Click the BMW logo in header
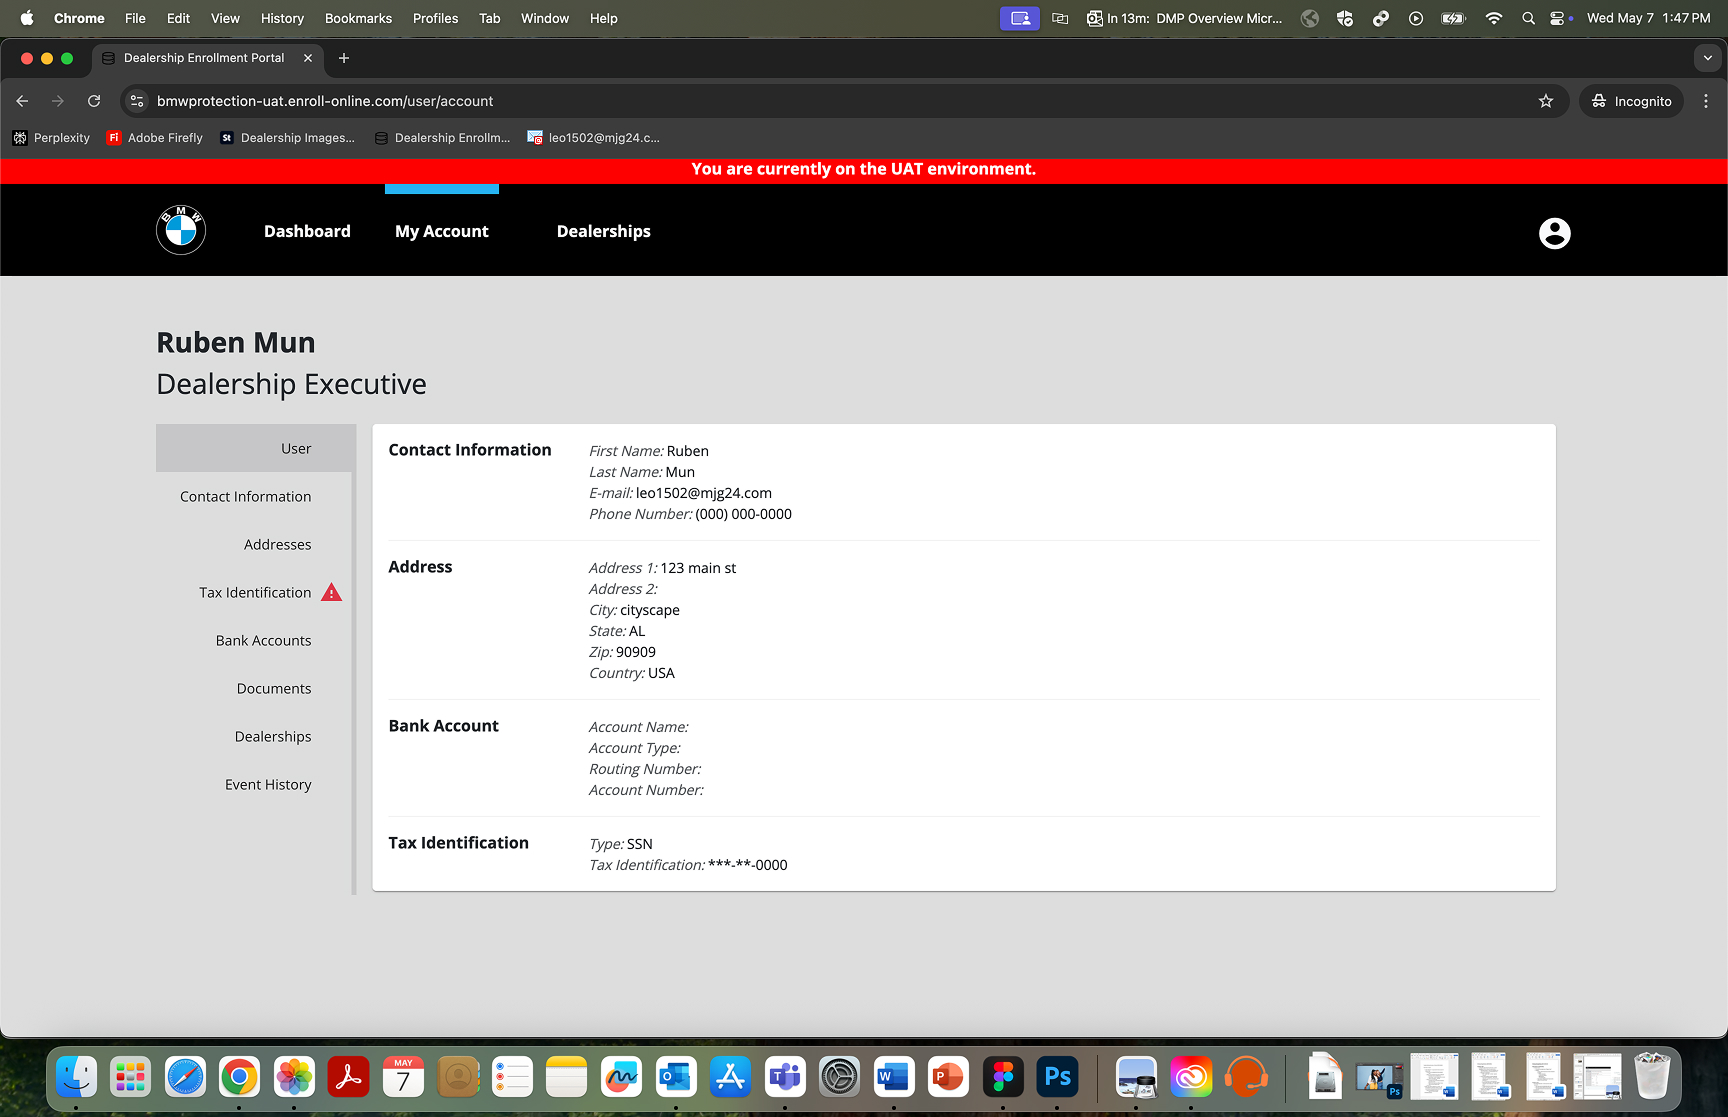The image size is (1728, 1117). point(181,231)
